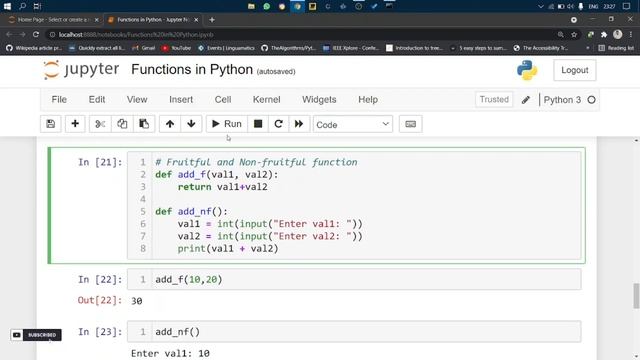This screenshot has width=640, height=360.
Task: Open browser extensions puzzle icon
Action: (x=604, y=35)
